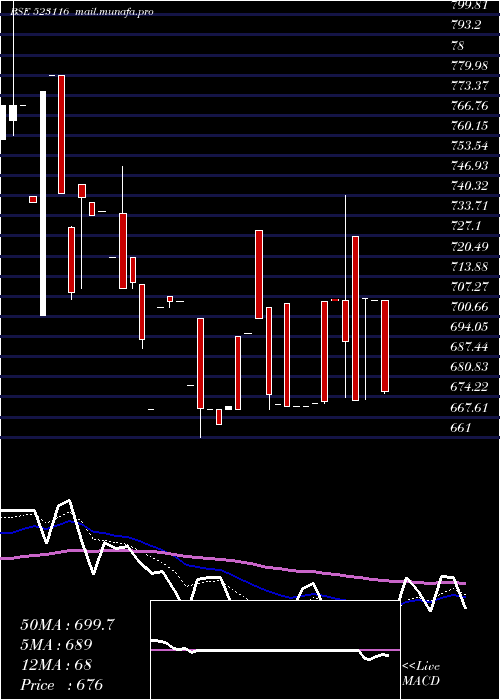Click the 667.61 price level
The height and width of the screenshot is (700, 500).
tap(471, 407)
